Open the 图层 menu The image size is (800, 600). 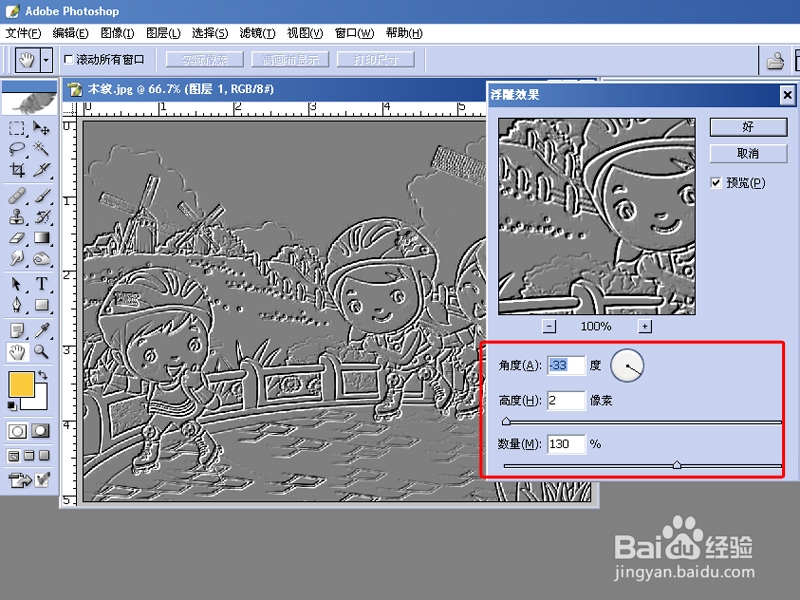(163, 33)
